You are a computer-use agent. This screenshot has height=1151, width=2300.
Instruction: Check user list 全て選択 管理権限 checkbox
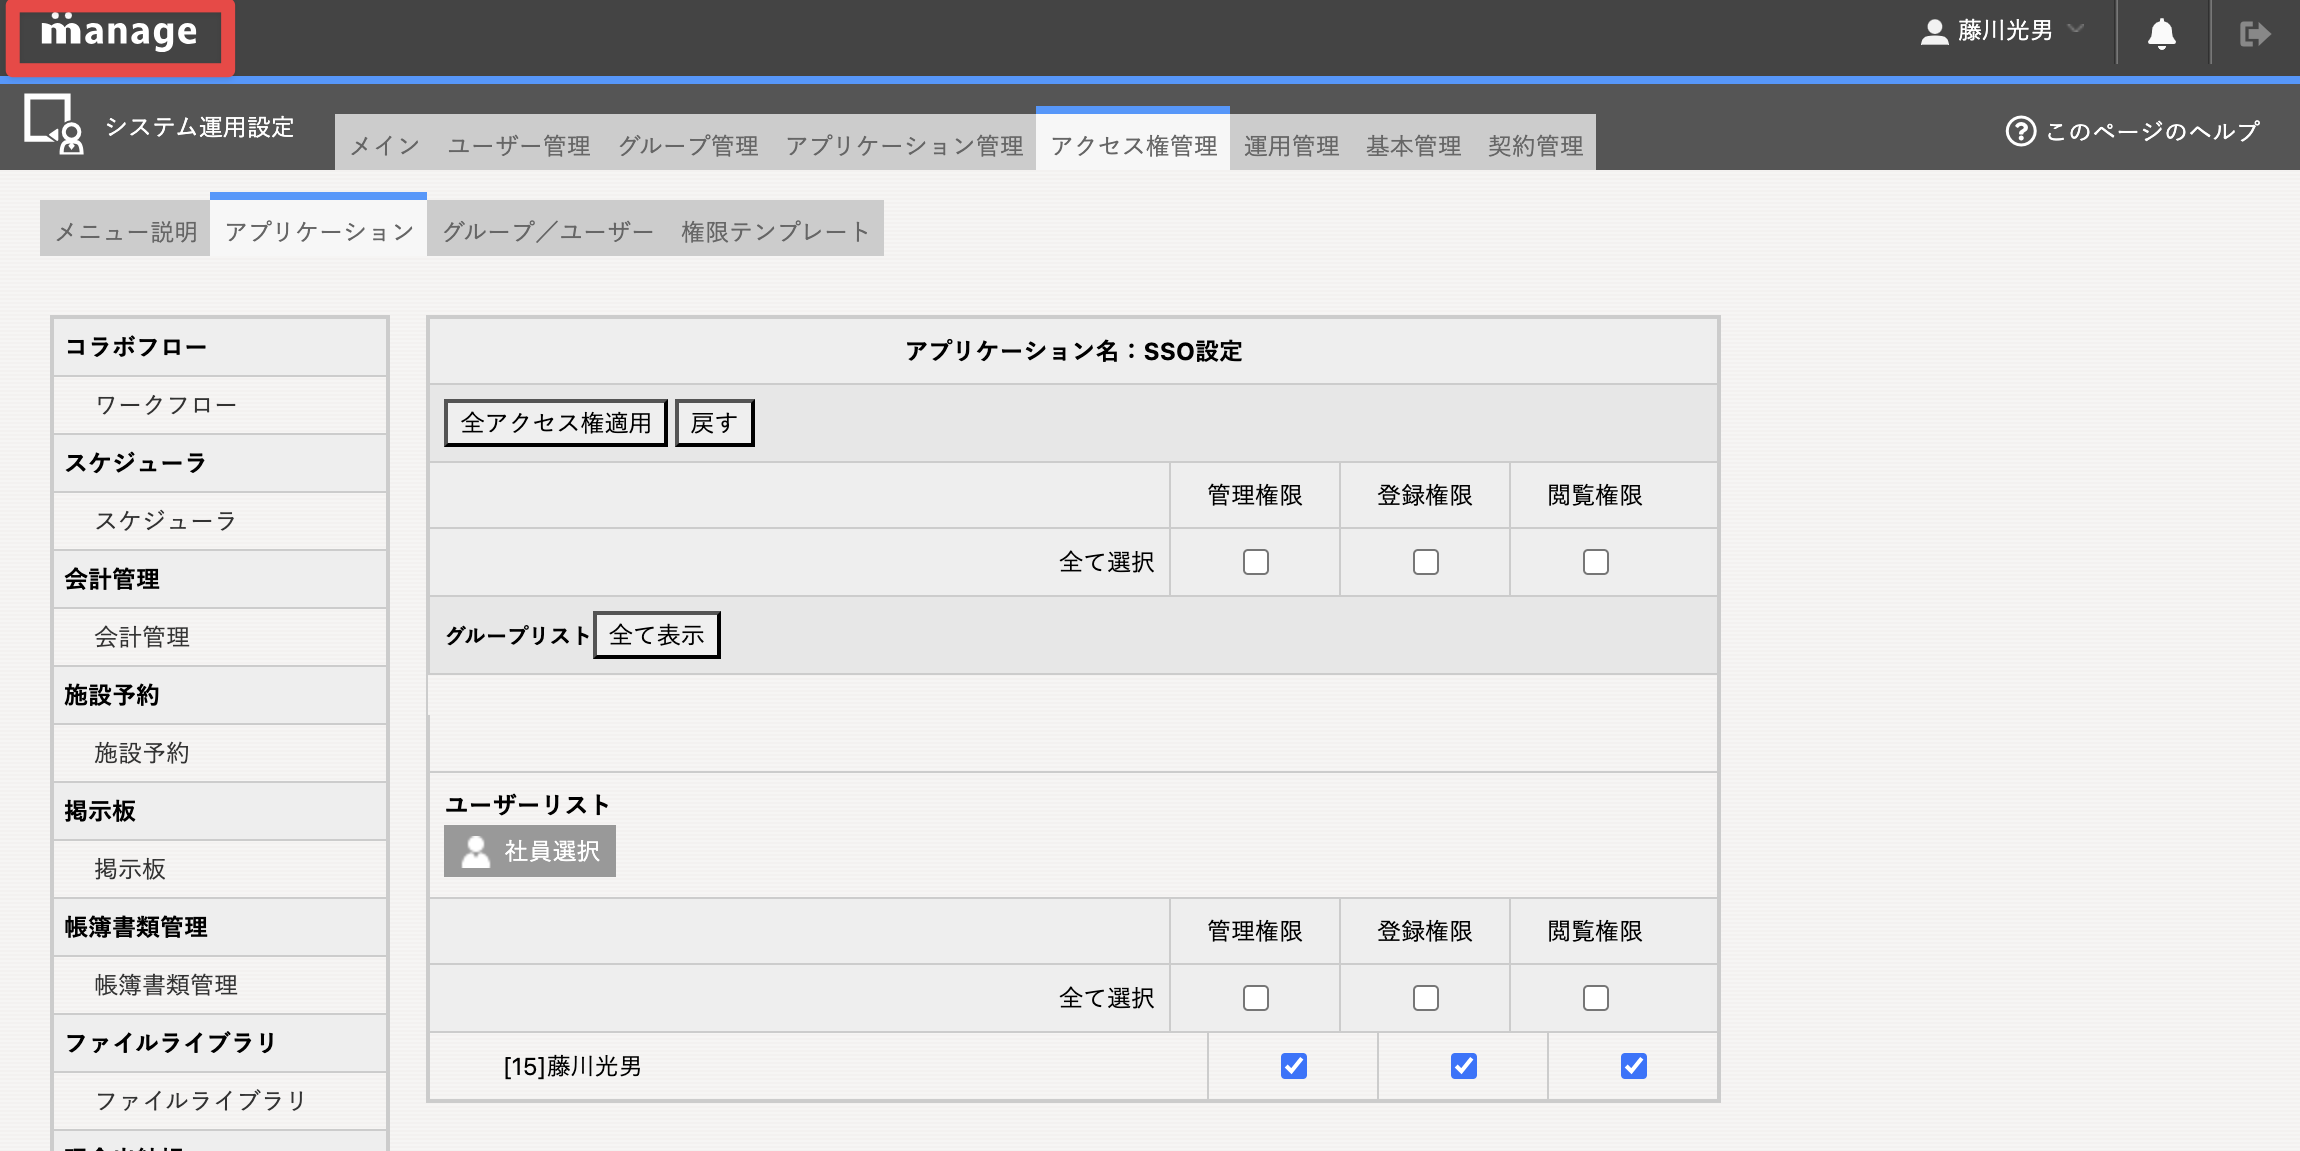click(1256, 998)
